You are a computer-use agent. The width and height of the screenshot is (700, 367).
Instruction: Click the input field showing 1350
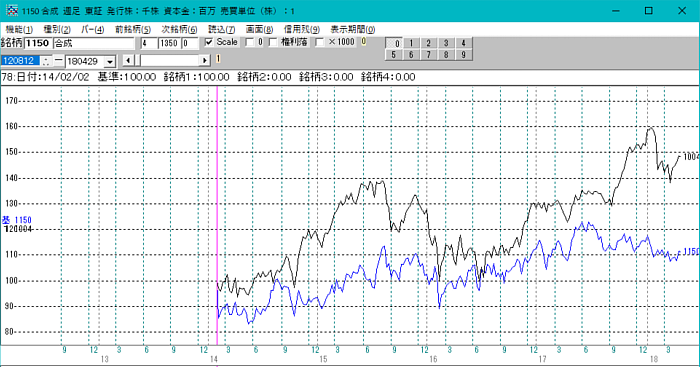(169, 43)
